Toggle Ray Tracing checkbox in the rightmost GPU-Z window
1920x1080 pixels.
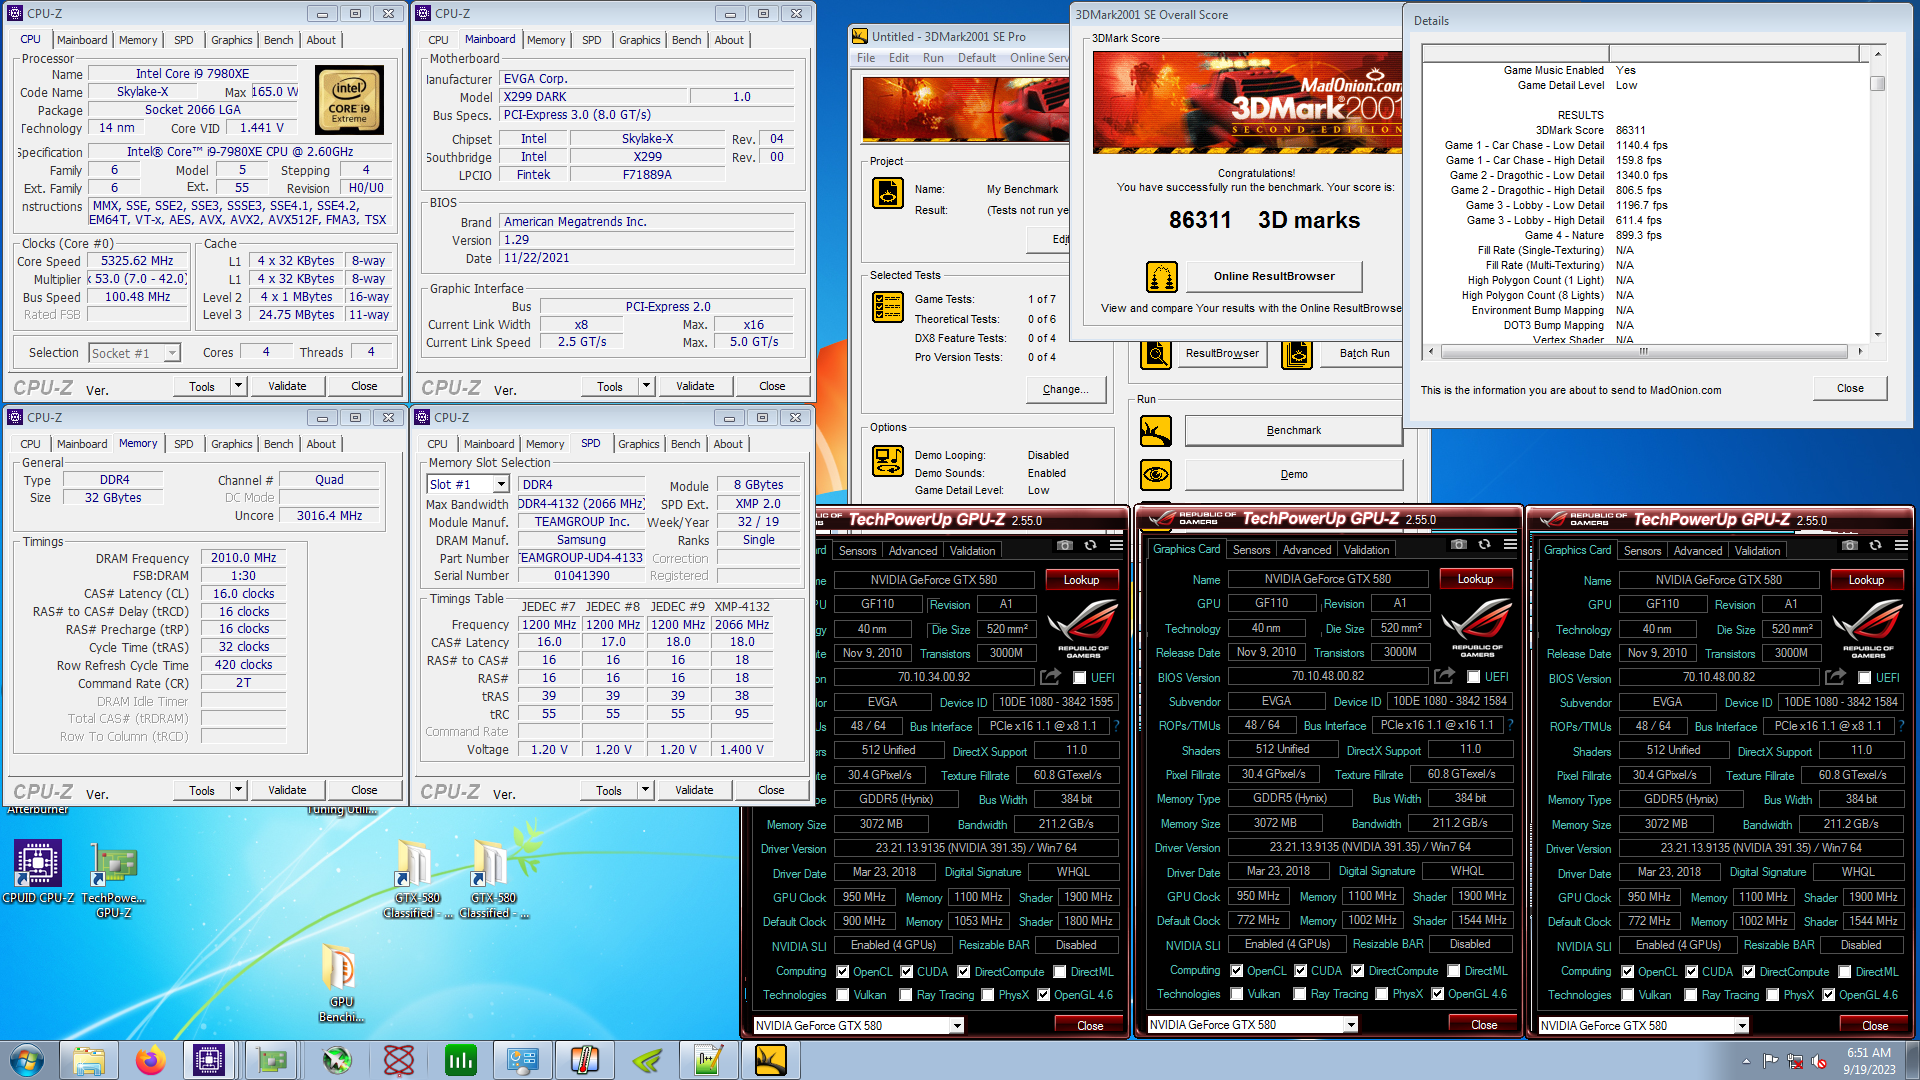tap(1690, 995)
